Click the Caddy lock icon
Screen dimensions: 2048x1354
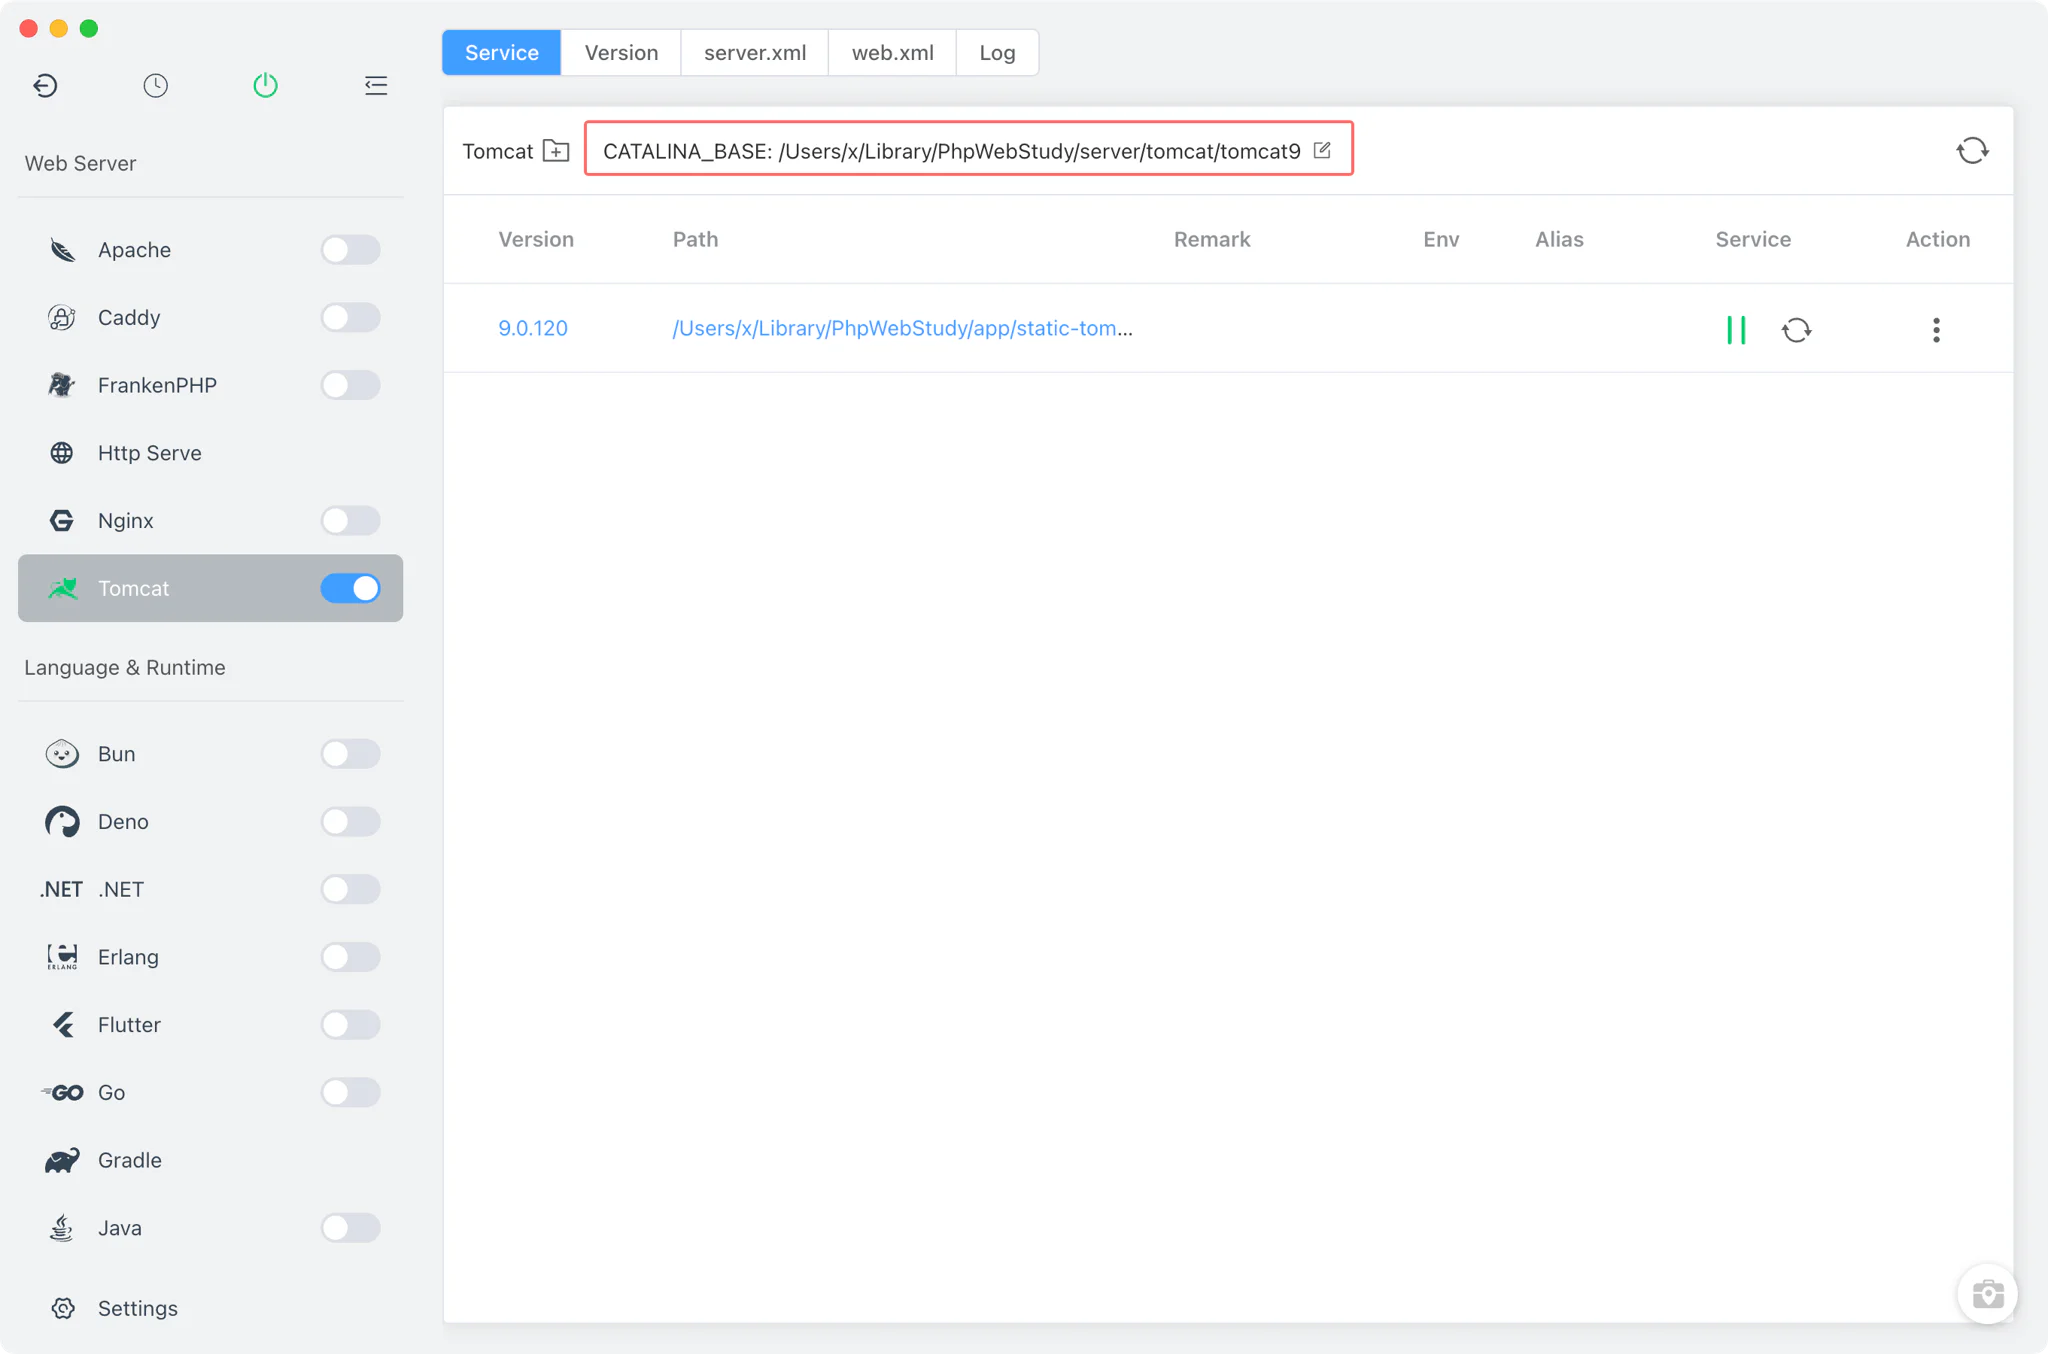pyautogui.click(x=62, y=317)
